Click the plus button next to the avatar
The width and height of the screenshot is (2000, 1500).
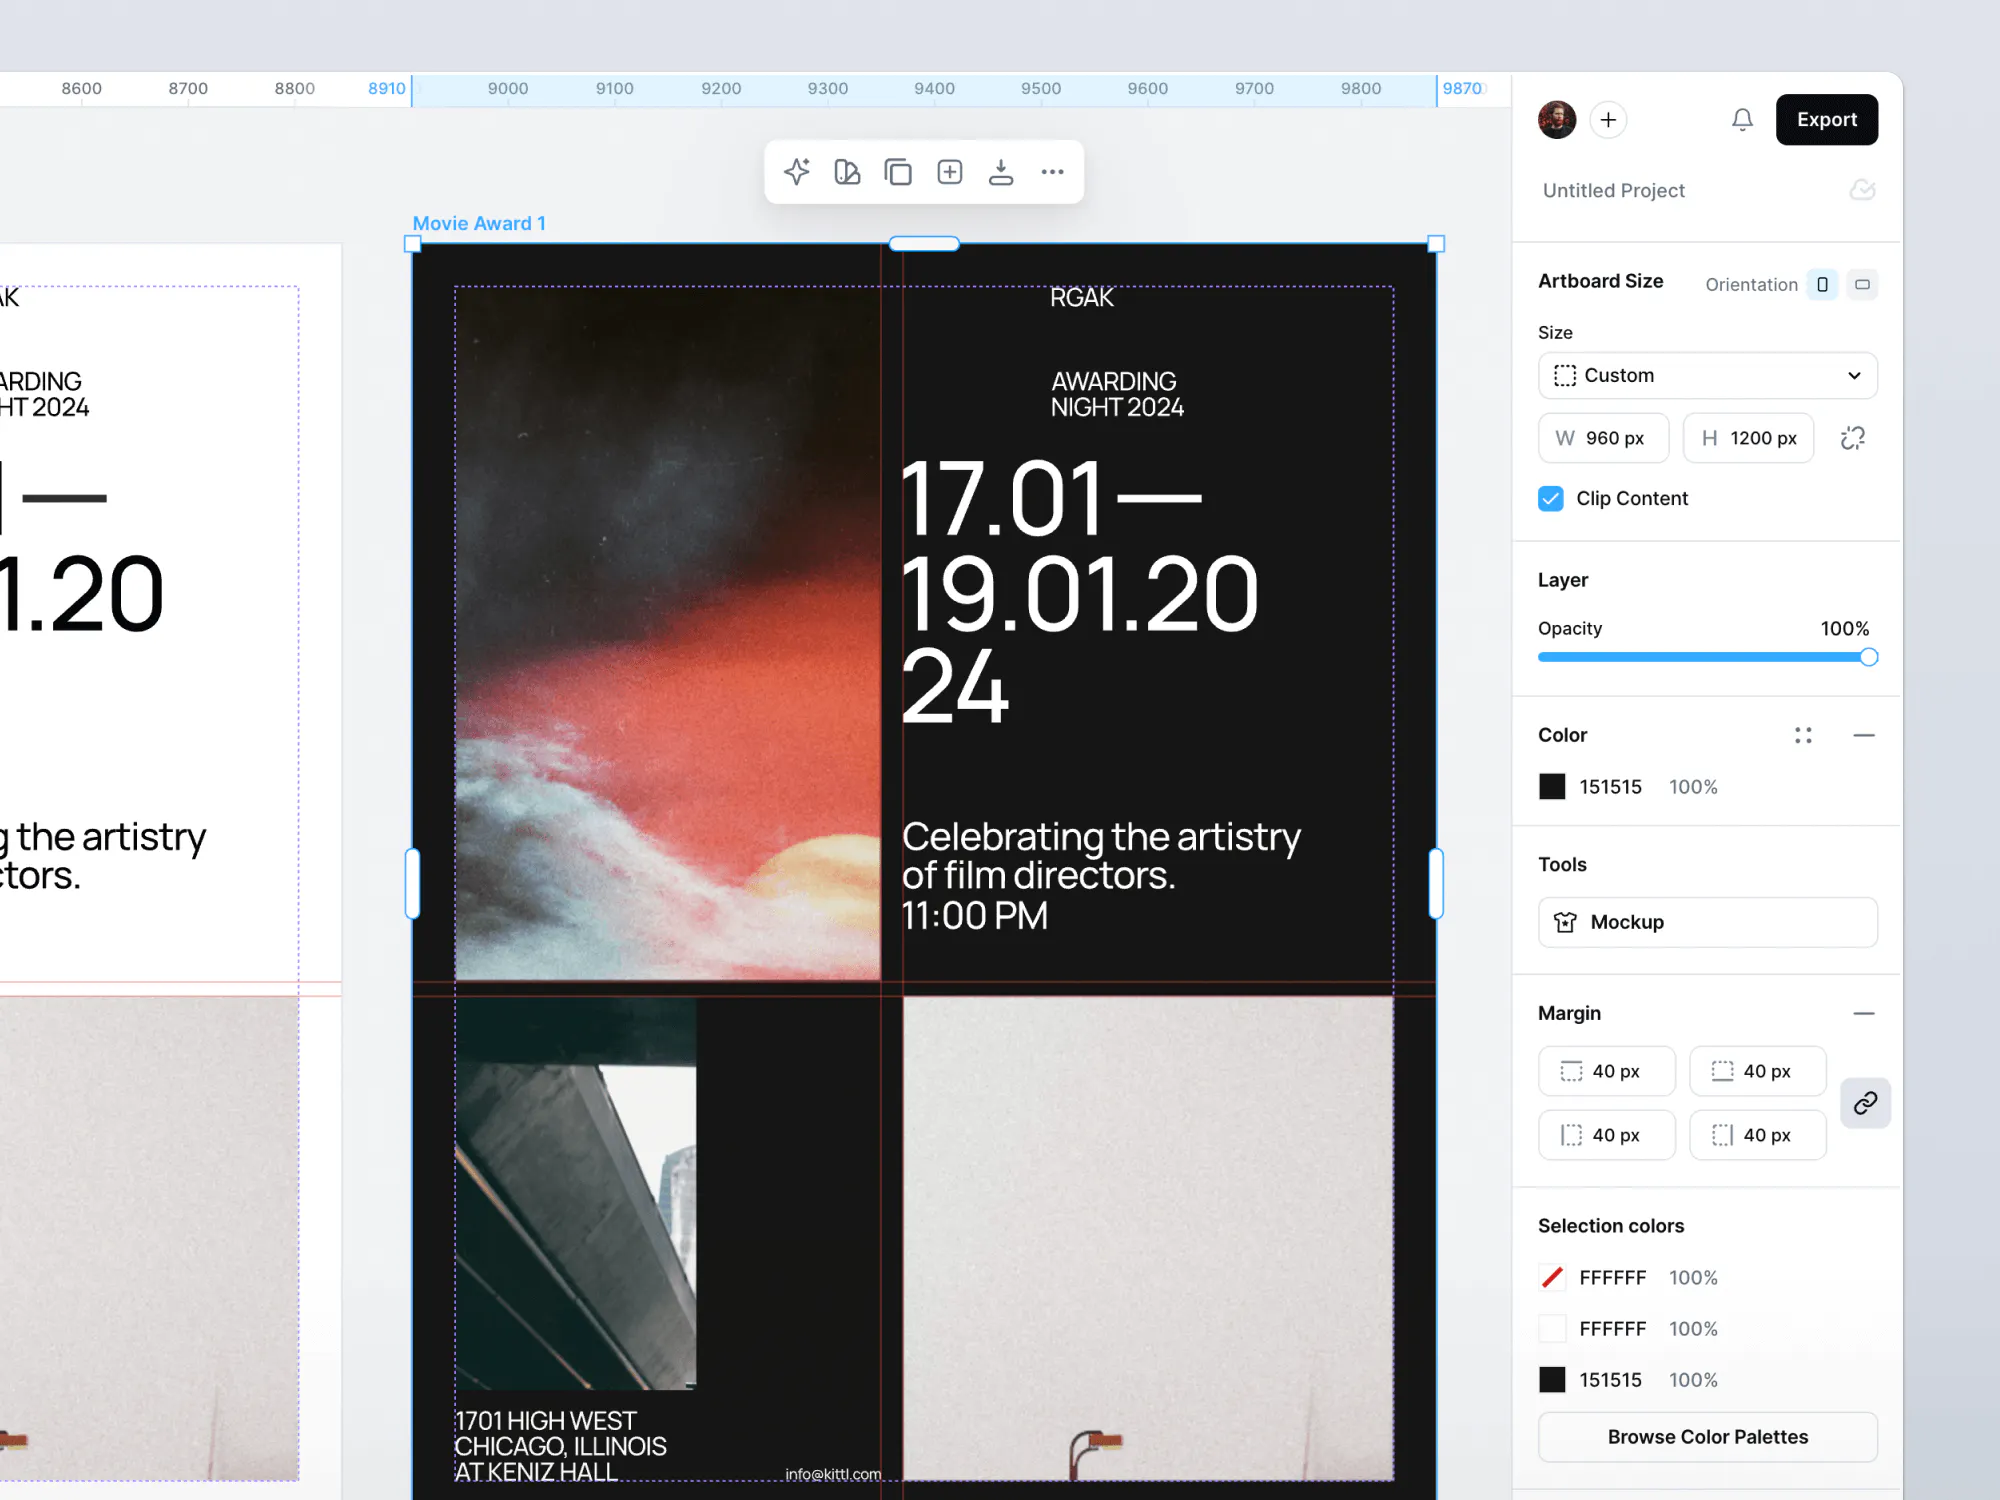pos(1608,119)
